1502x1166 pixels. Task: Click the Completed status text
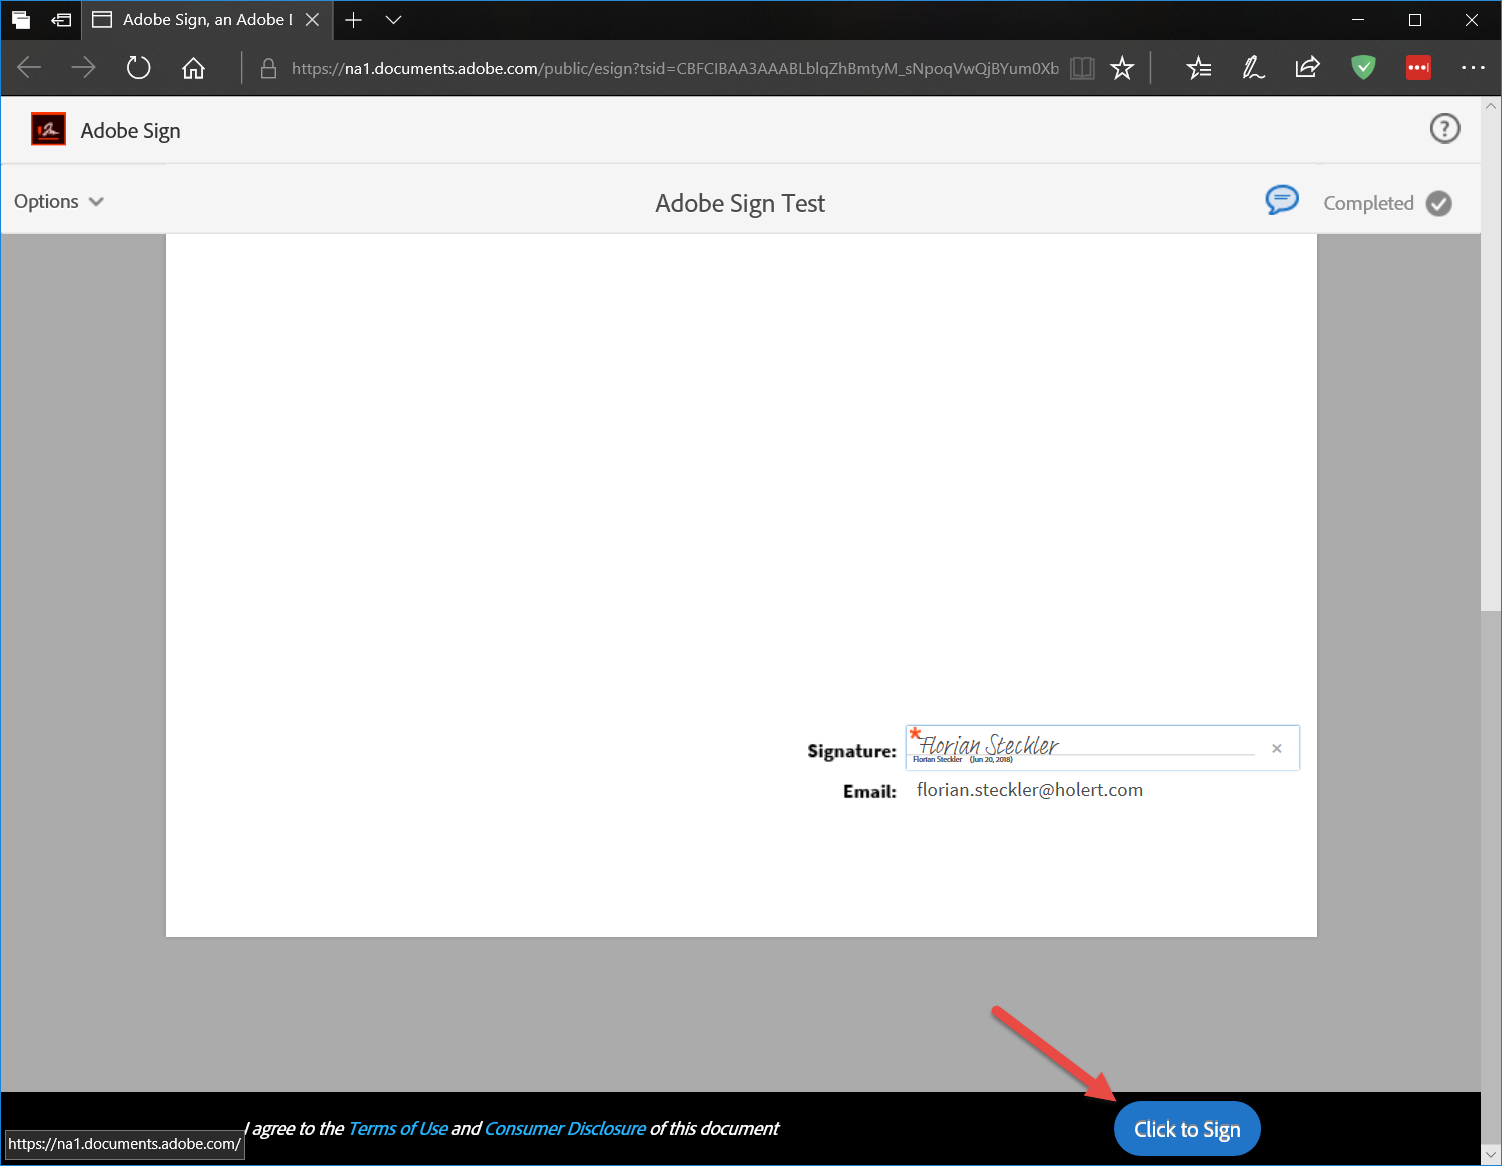(x=1368, y=203)
